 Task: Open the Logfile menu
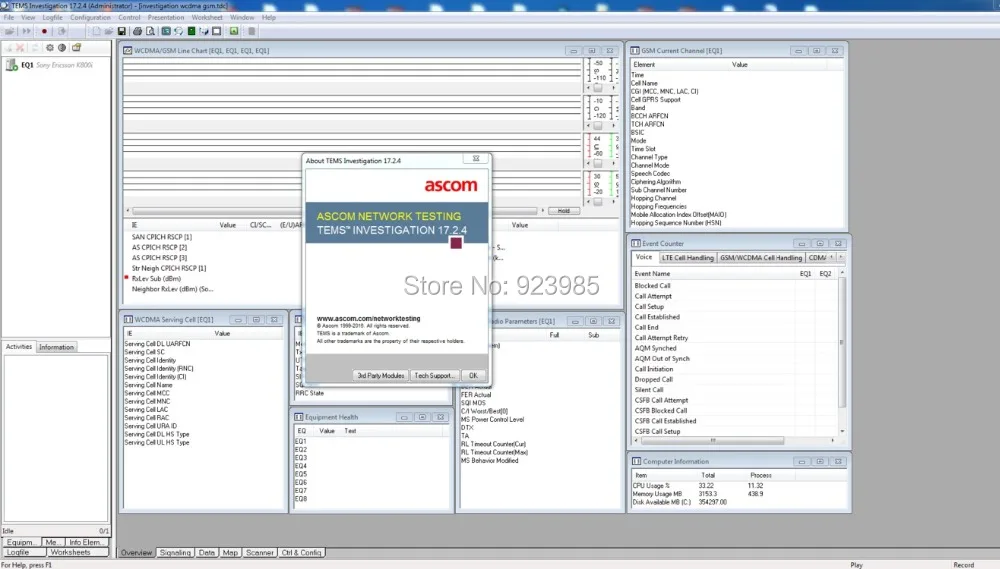(x=52, y=18)
